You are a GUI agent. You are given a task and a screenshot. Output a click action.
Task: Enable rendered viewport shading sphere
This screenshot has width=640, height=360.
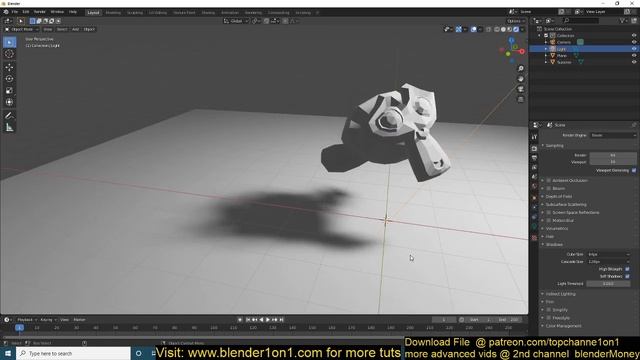coord(516,29)
